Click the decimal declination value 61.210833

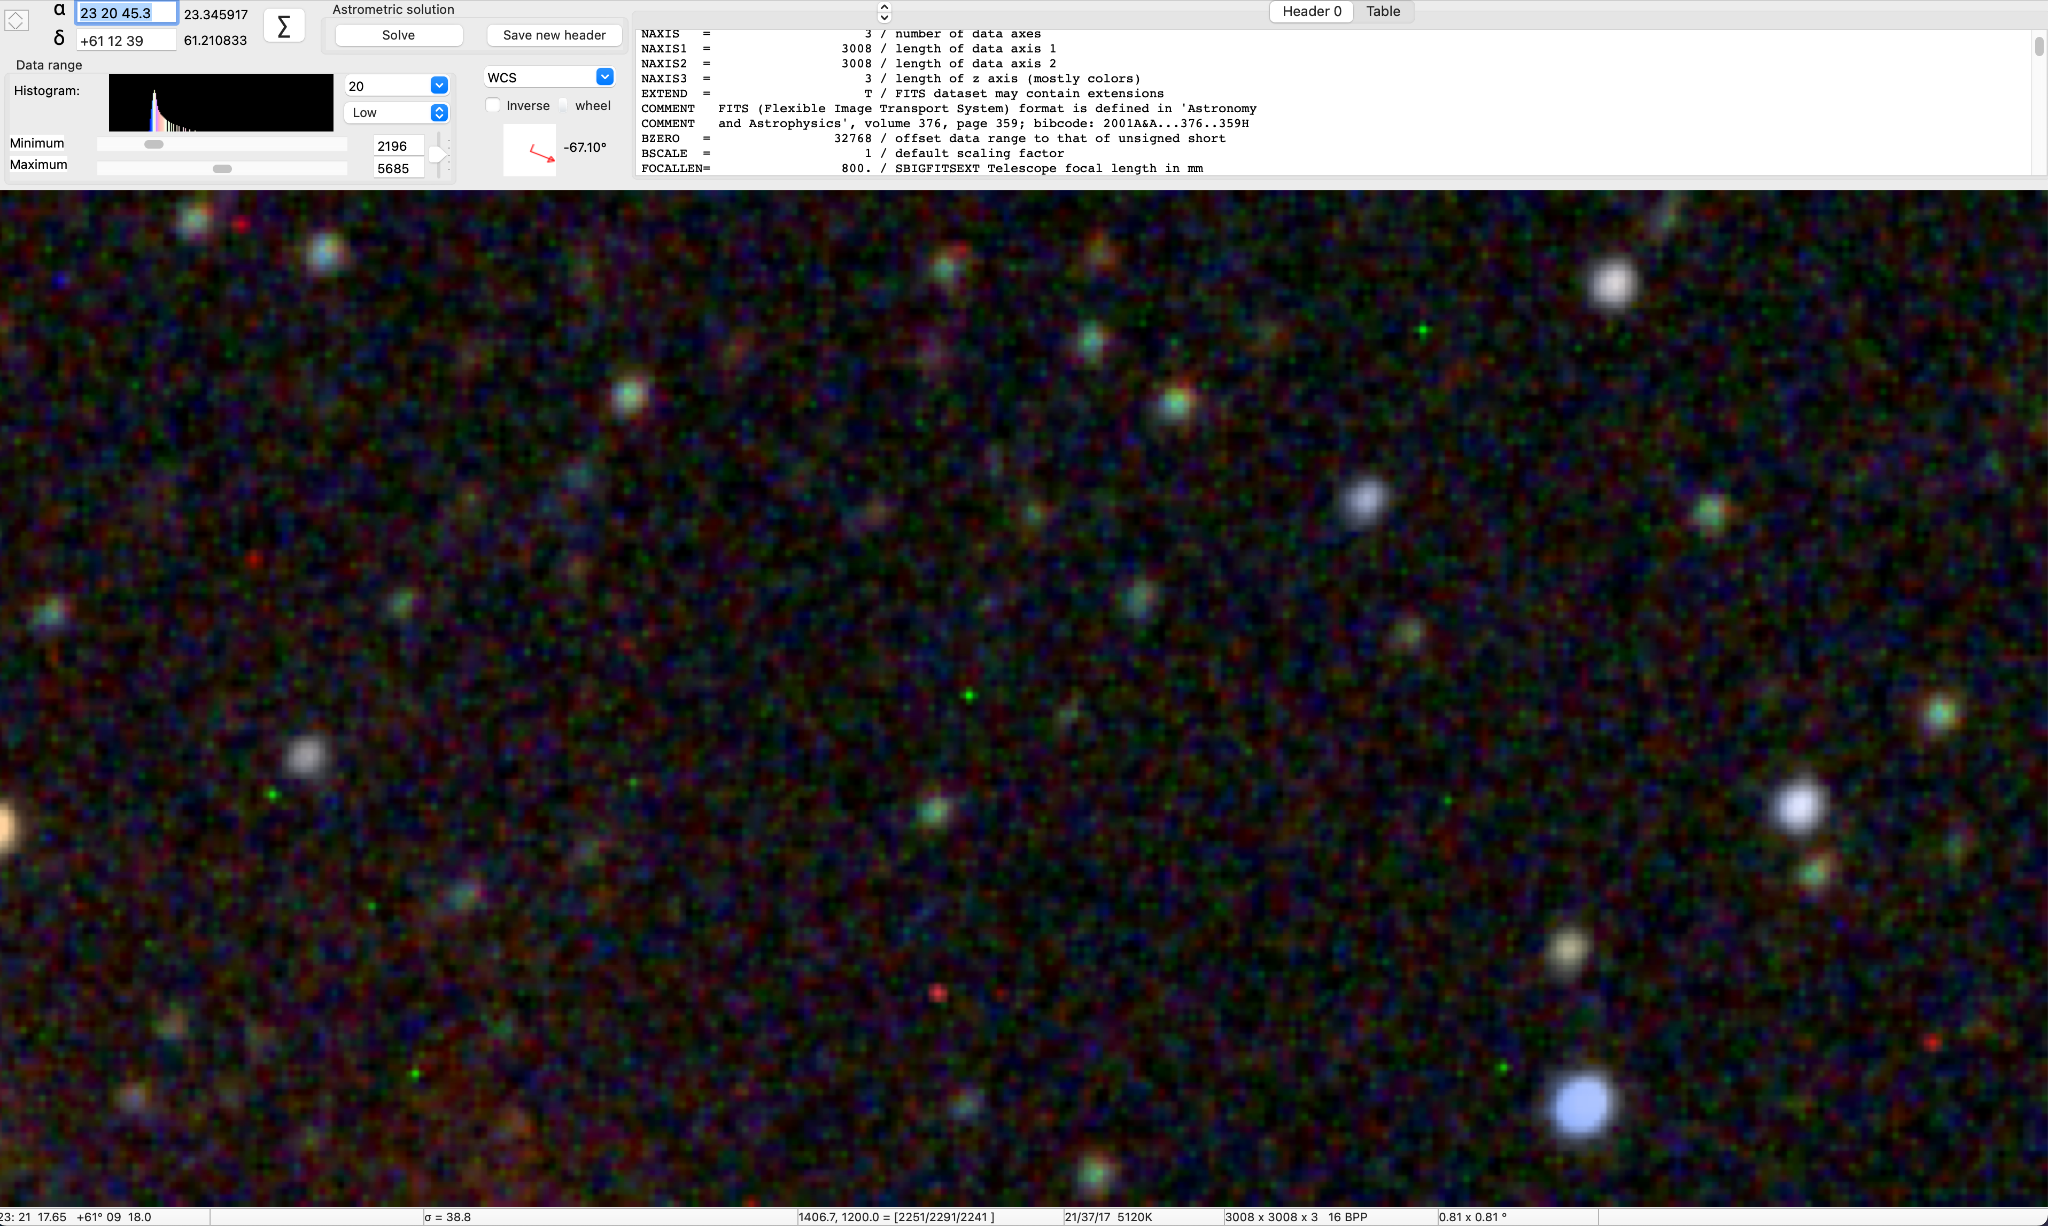click(216, 41)
